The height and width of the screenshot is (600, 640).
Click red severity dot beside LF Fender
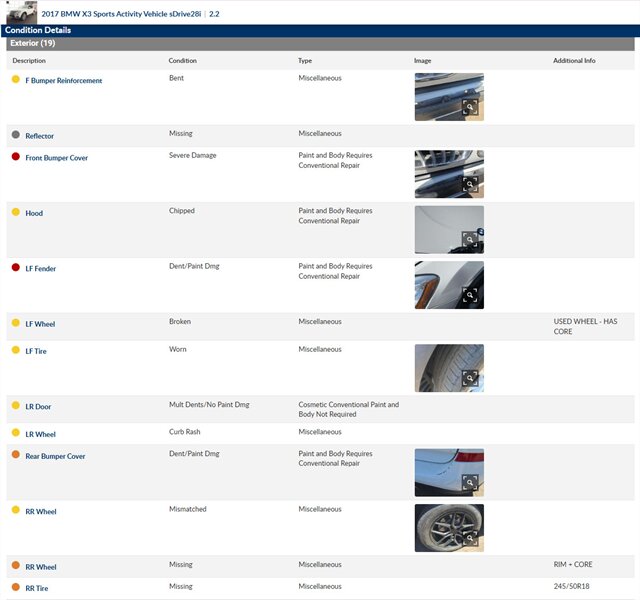pyautogui.click(x=15, y=268)
